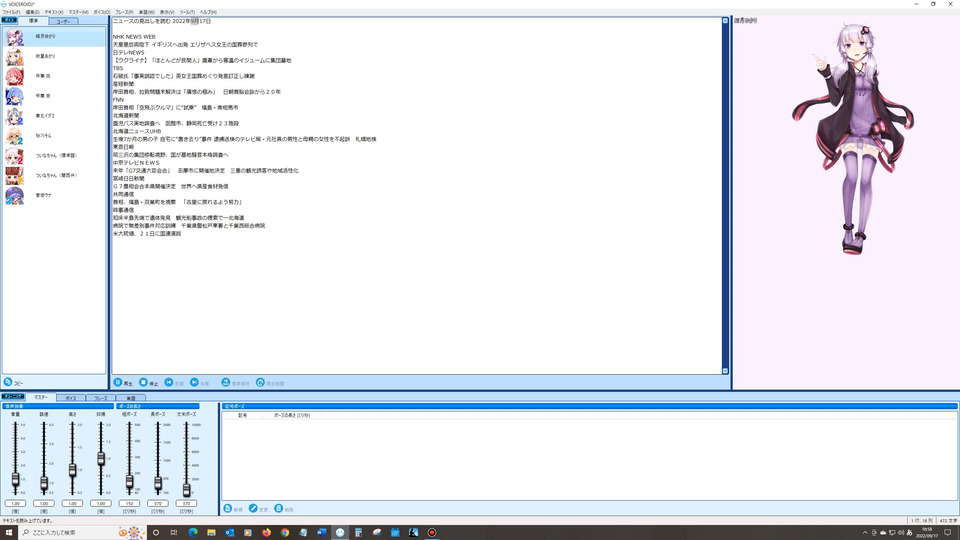
Task: Open the ヘルプ menu
Action: coord(208,12)
